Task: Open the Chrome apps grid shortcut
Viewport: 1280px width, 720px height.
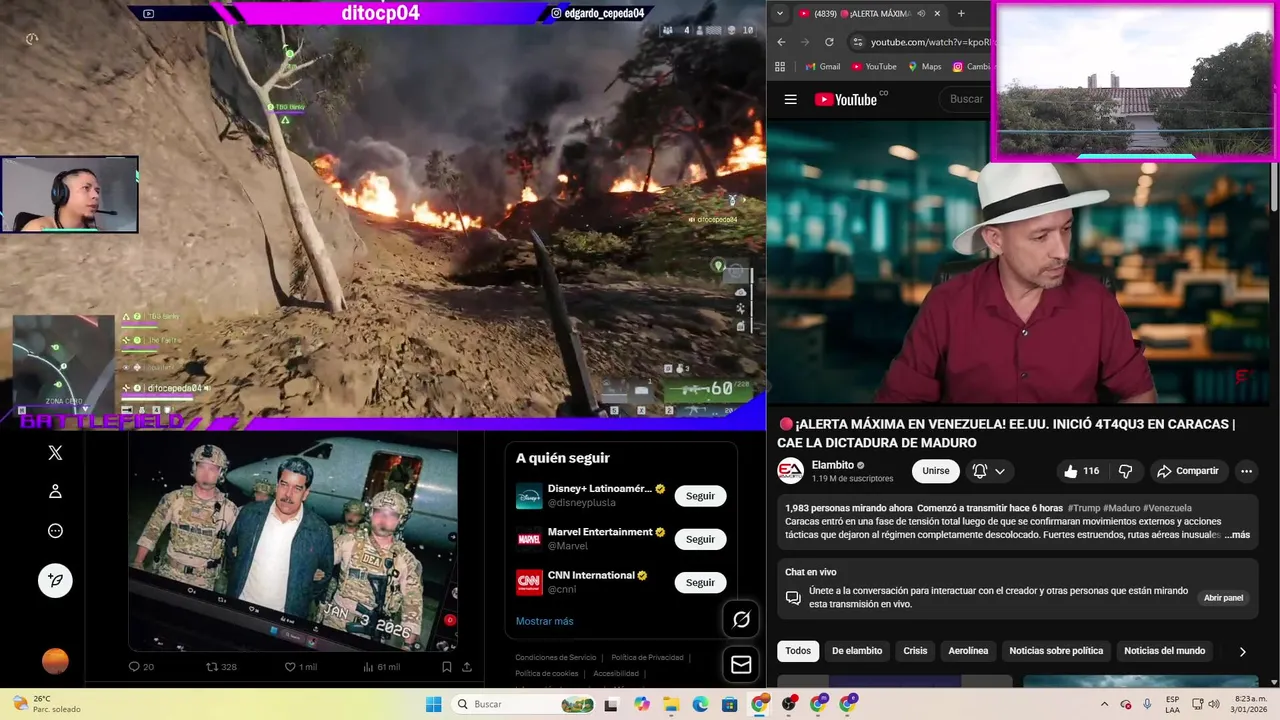Action: point(780,67)
